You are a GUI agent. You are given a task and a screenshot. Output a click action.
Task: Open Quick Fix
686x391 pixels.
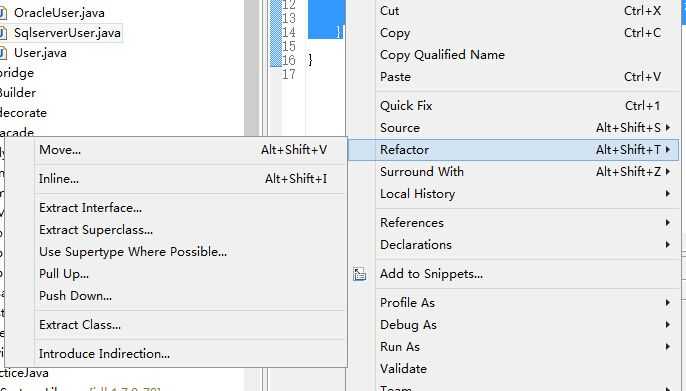514,105
